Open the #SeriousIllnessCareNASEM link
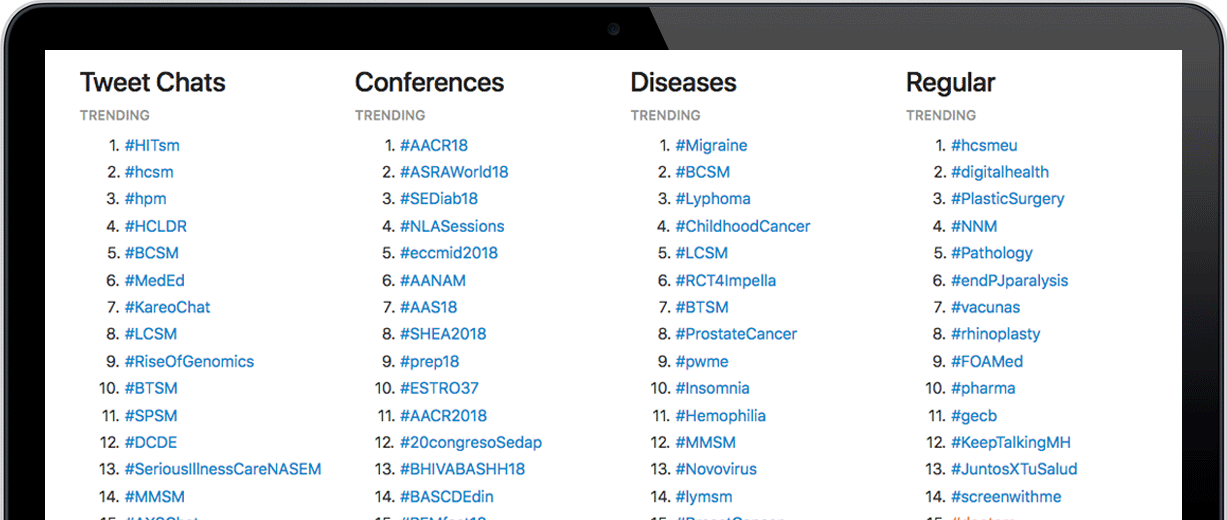The image size is (1227, 520). [x=223, y=469]
